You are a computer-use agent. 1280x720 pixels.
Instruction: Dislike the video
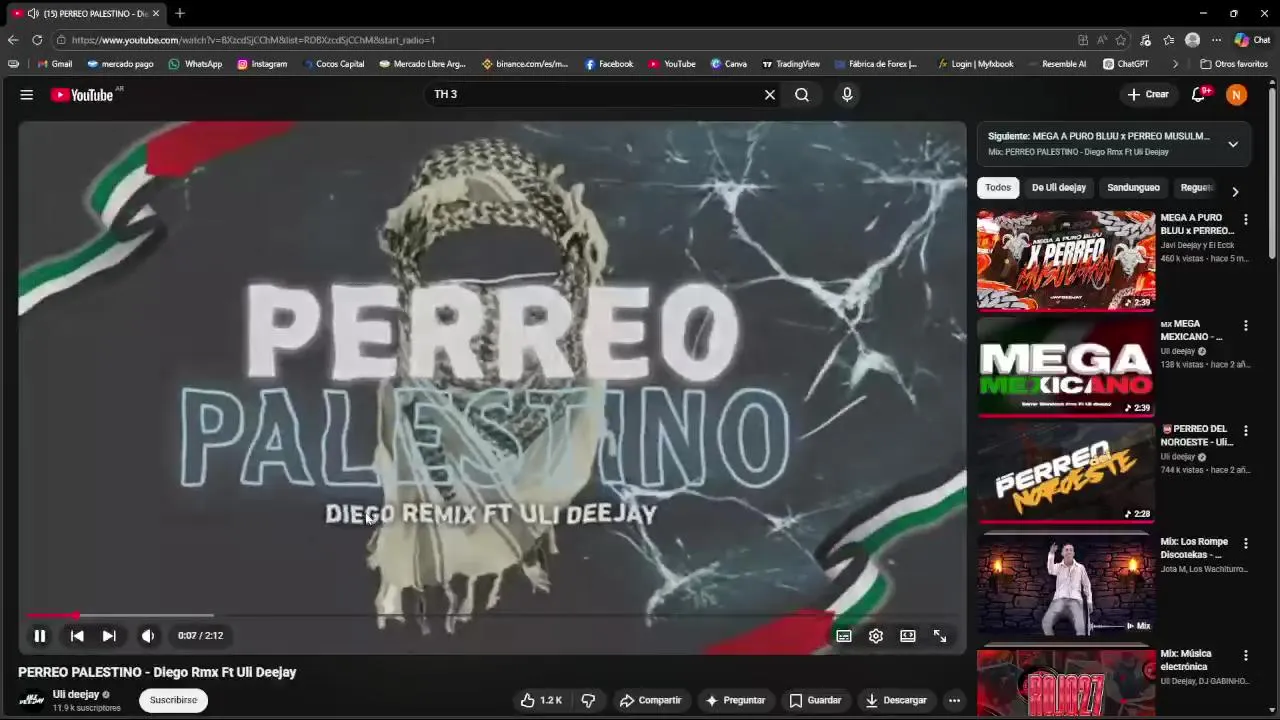tap(588, 700)
